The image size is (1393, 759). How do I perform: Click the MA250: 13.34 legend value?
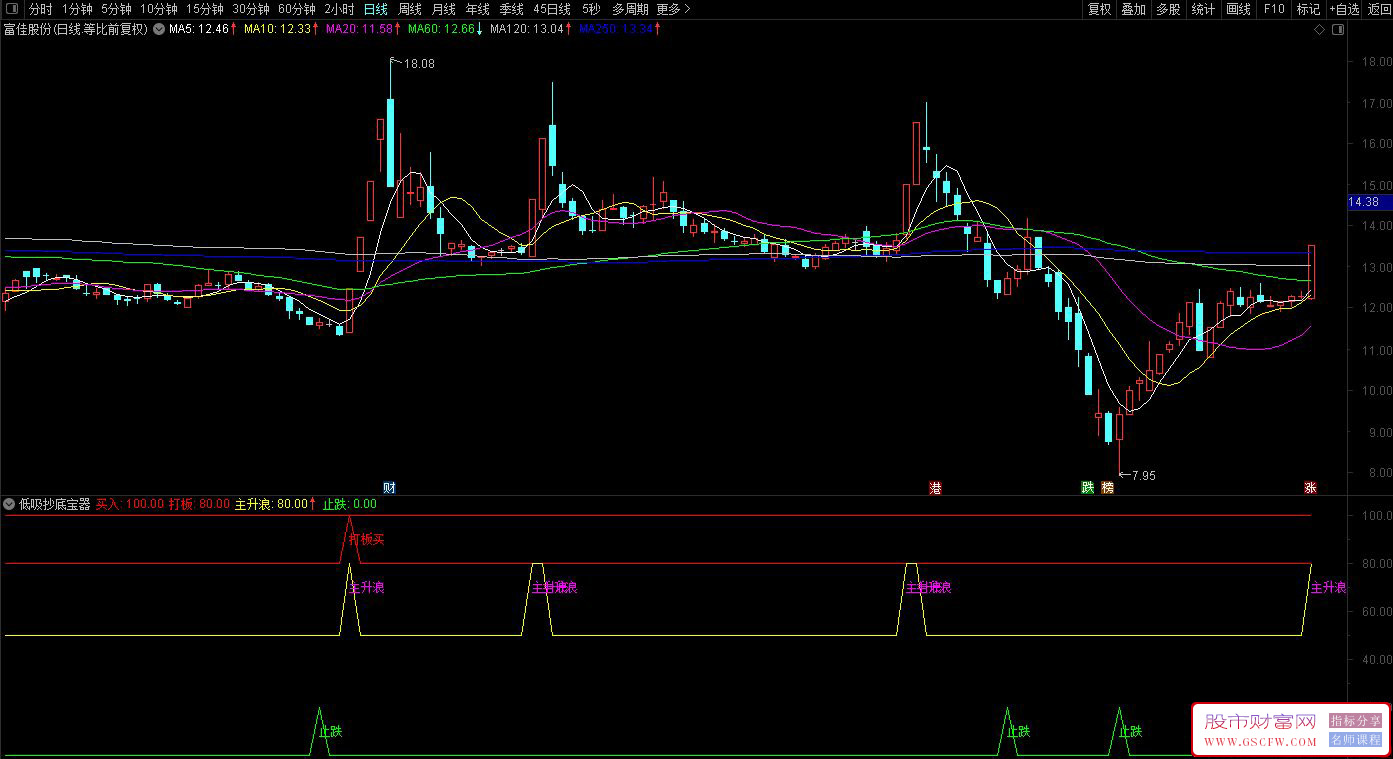point(616,29)
